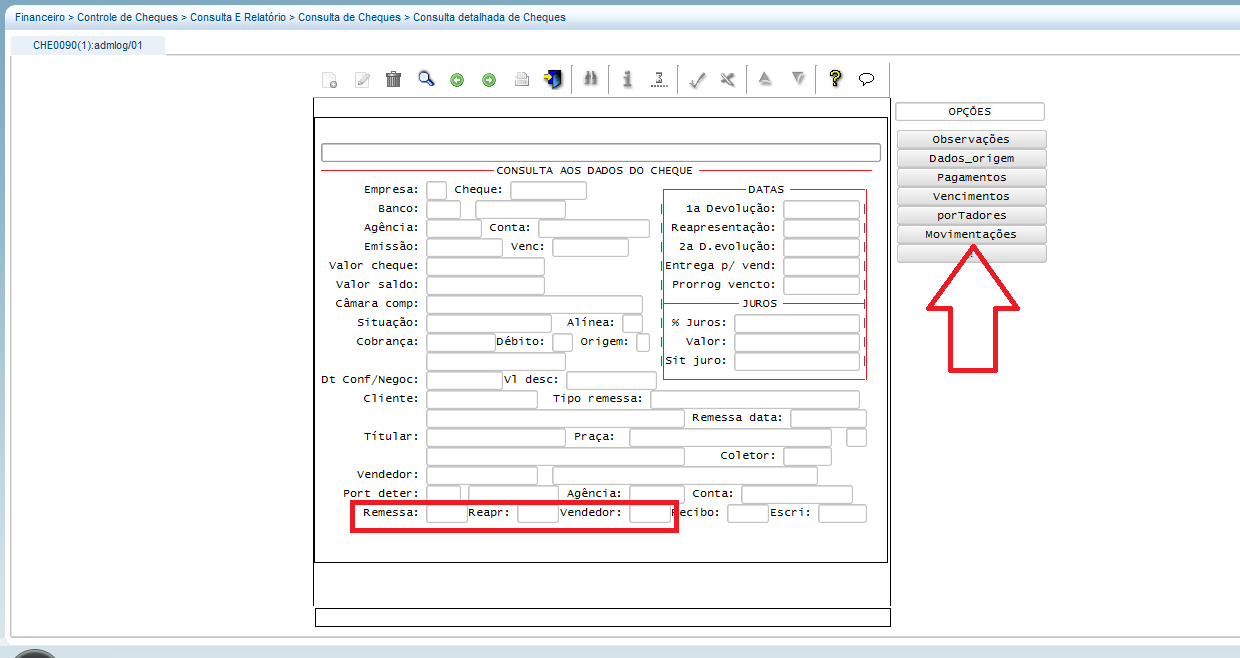
Task: Go to Consulta de Cheques breadcrumb
Action: coord(349,17)
